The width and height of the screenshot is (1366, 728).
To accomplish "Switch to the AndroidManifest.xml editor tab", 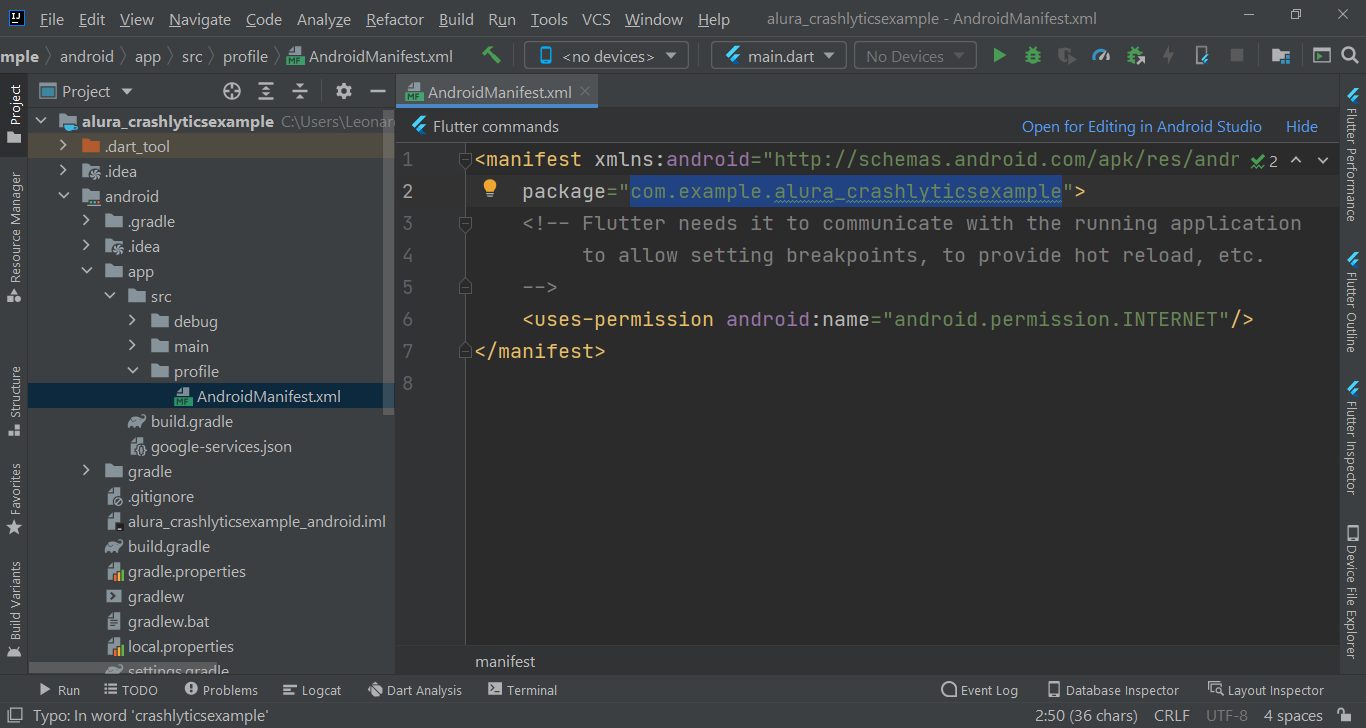I will click(497, 89).
